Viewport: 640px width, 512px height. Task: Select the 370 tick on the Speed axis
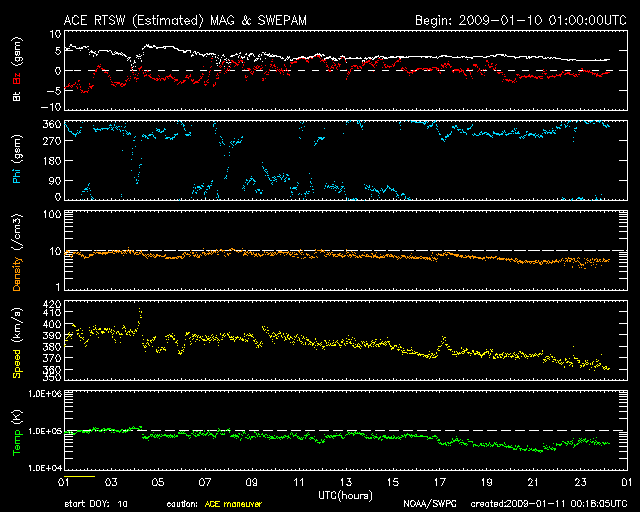click(x=51, y=358)
